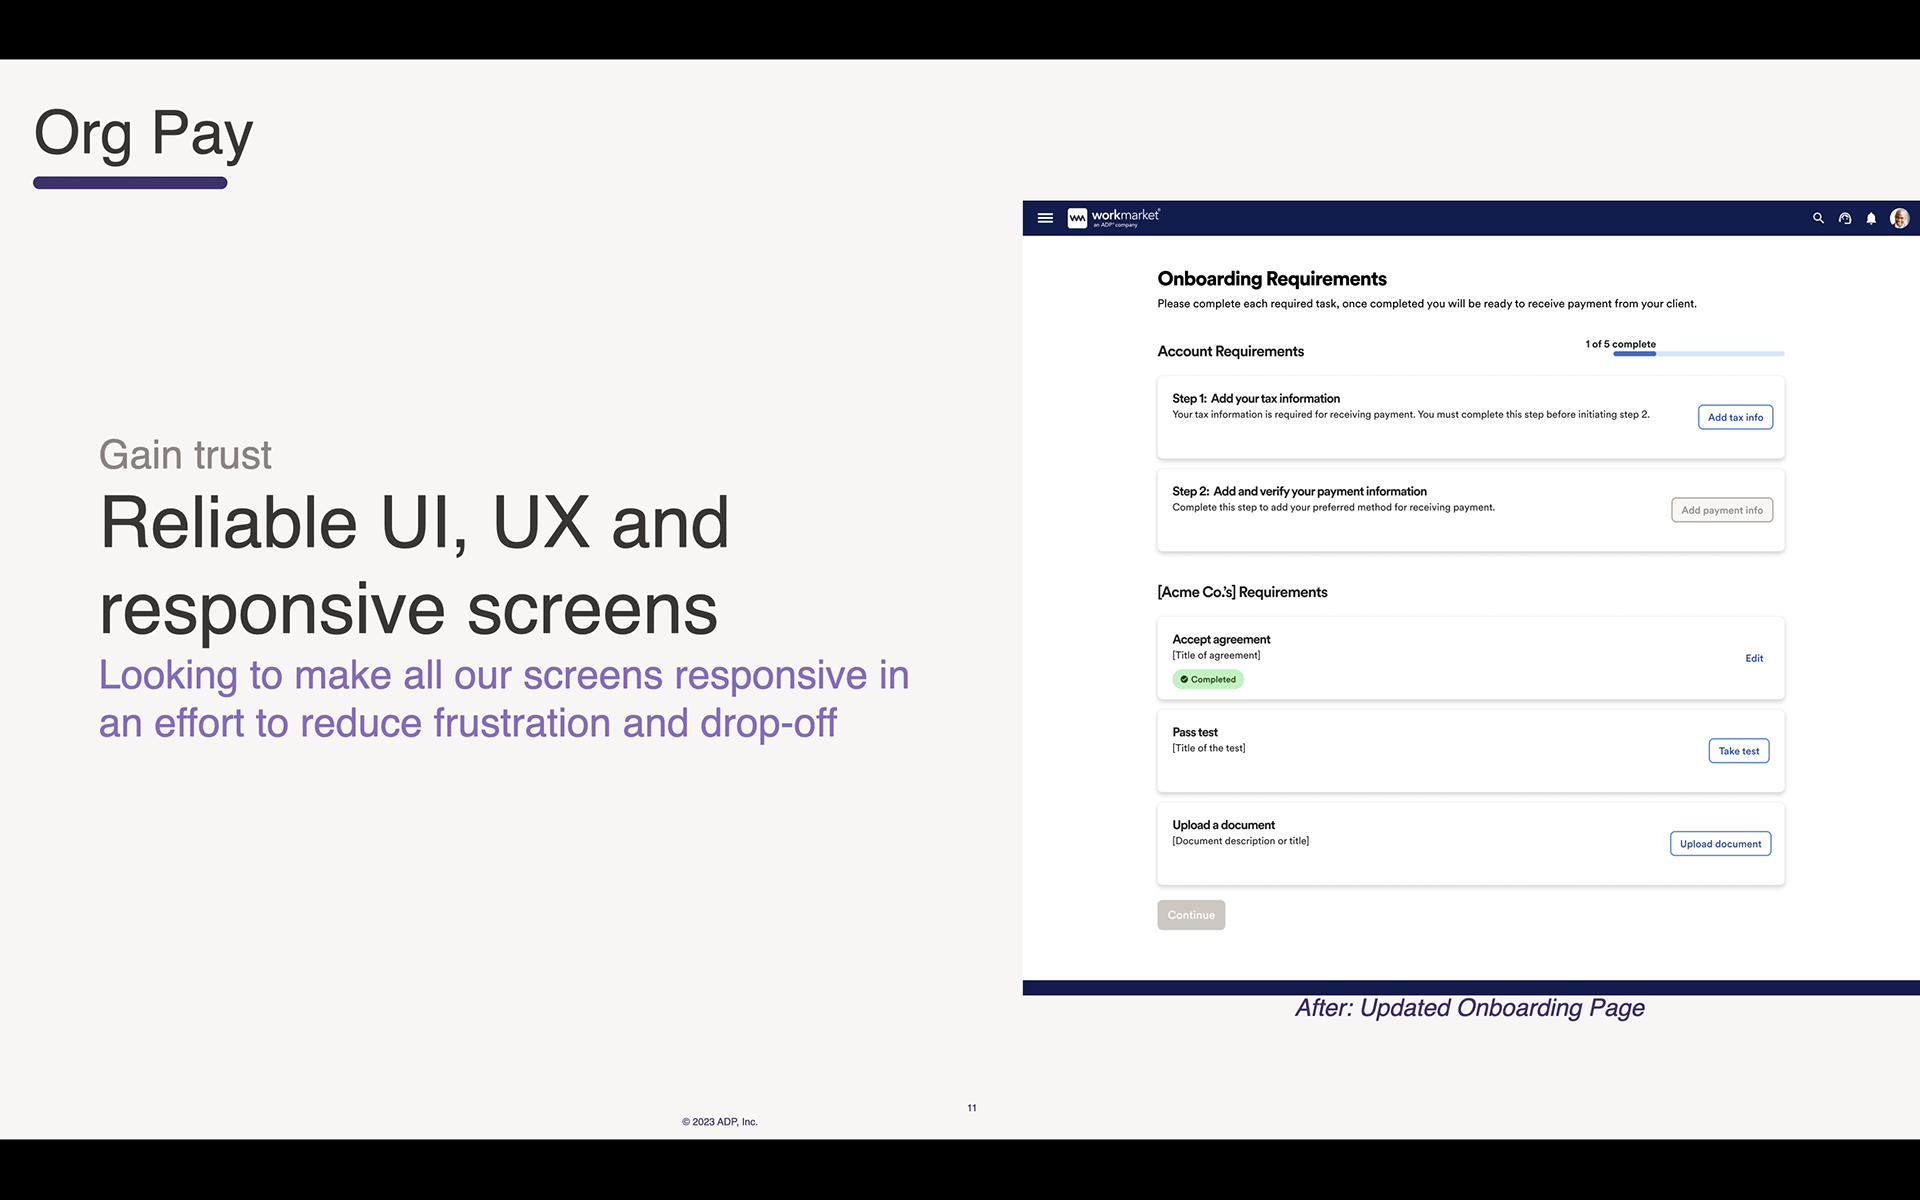Open the headset support icon
Screen dimensions: 1920x1200
[1845, 218]
